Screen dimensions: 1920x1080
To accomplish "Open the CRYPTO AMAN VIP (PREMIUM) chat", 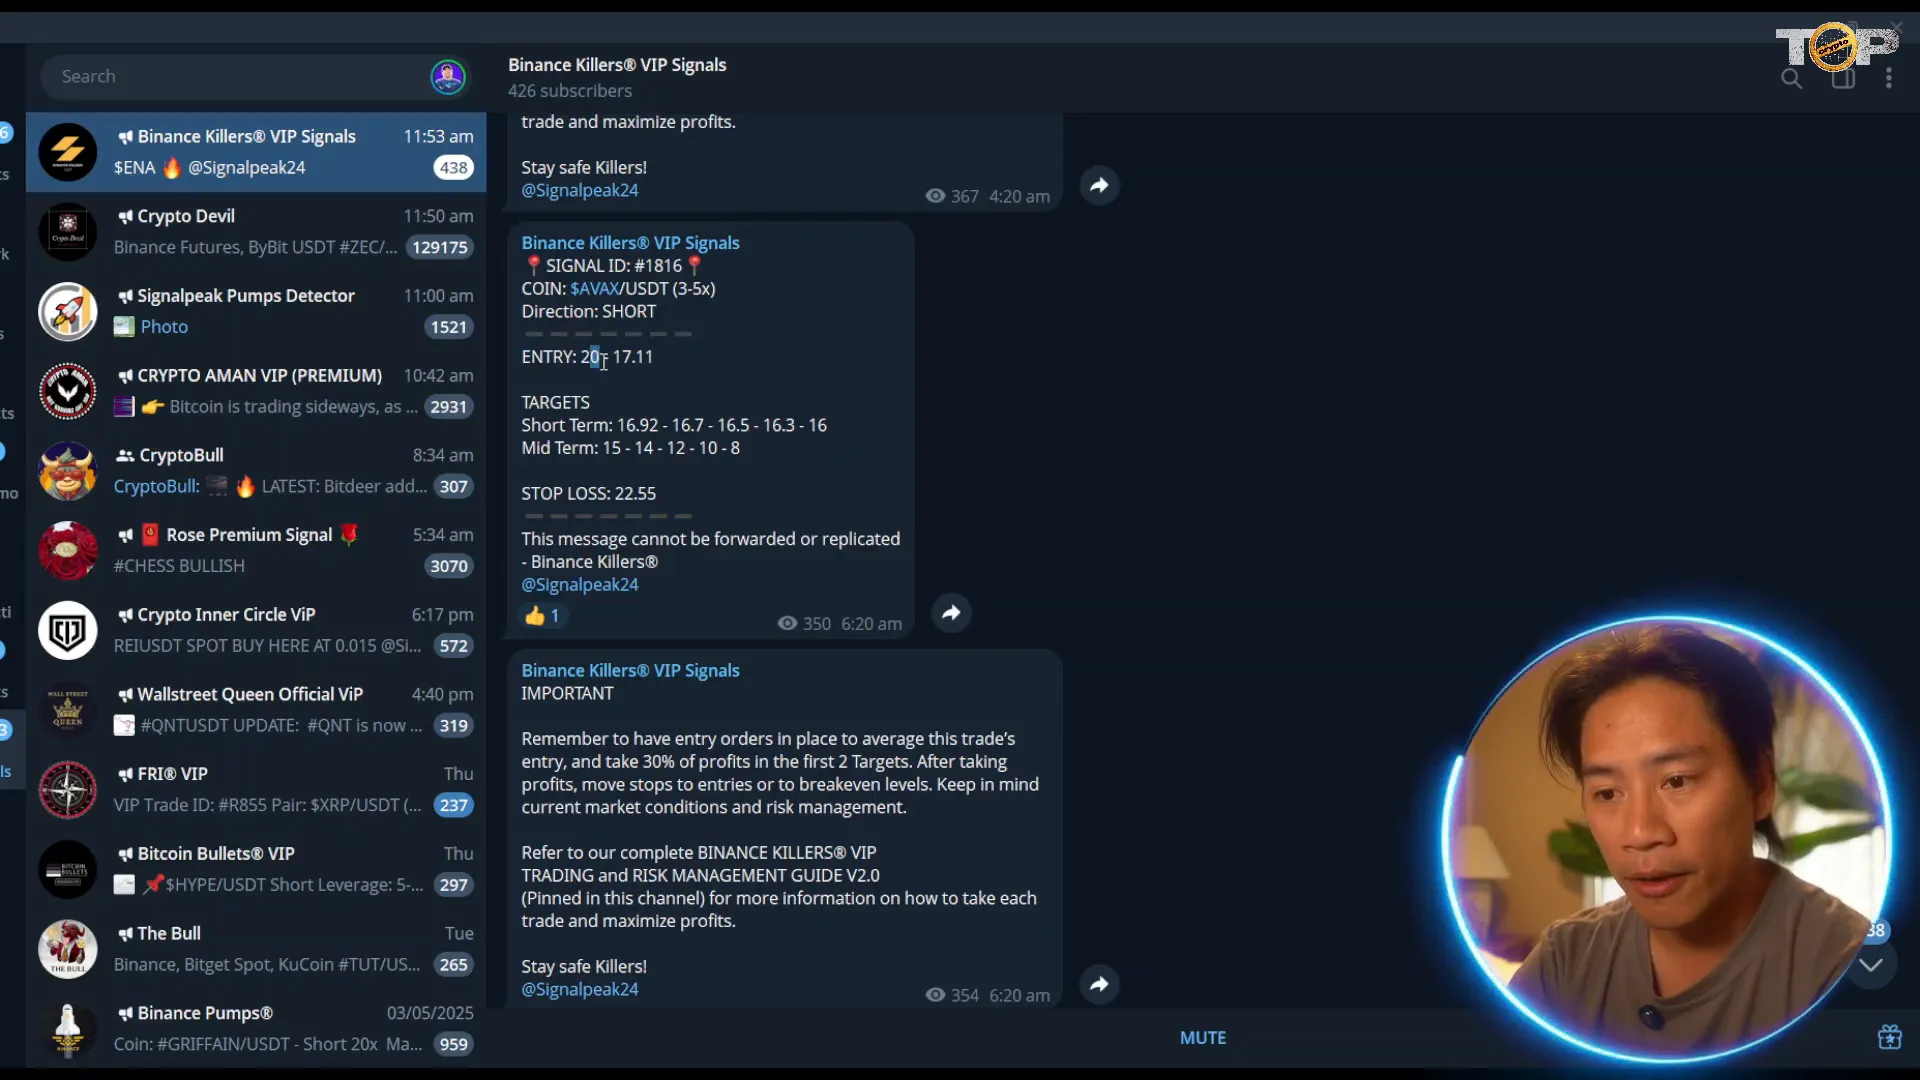I will click(256, 391).
